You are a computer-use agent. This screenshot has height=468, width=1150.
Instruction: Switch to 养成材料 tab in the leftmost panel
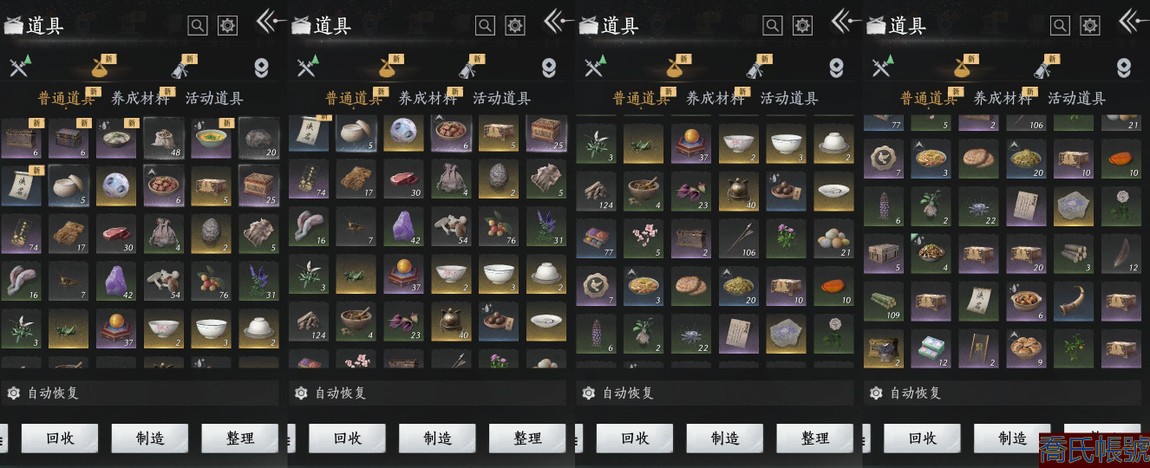[139, 98]
